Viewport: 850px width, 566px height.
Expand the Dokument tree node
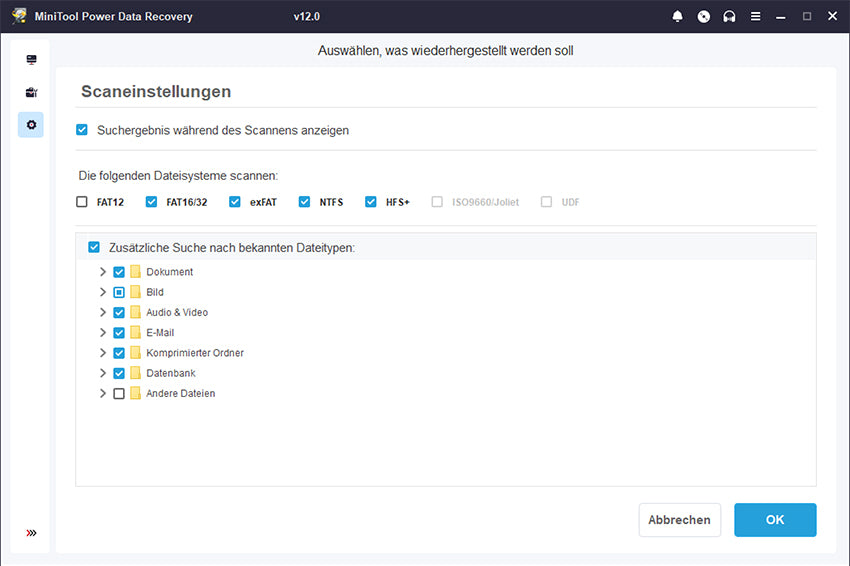click(102, 272)
